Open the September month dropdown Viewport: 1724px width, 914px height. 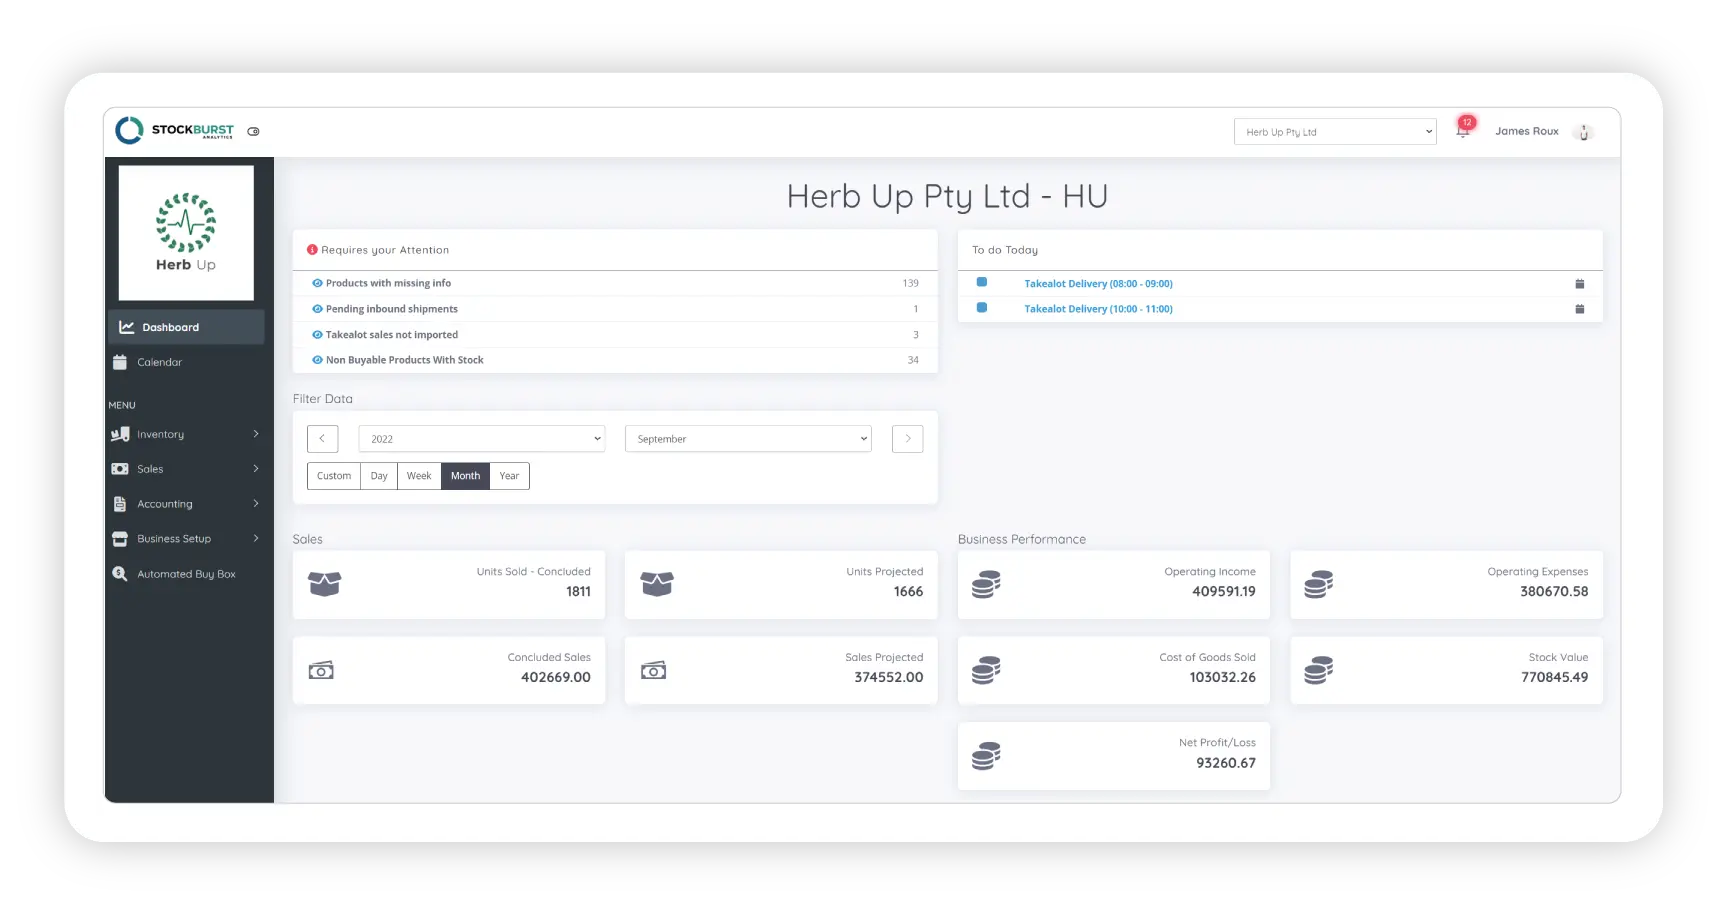tap(748, 439)
